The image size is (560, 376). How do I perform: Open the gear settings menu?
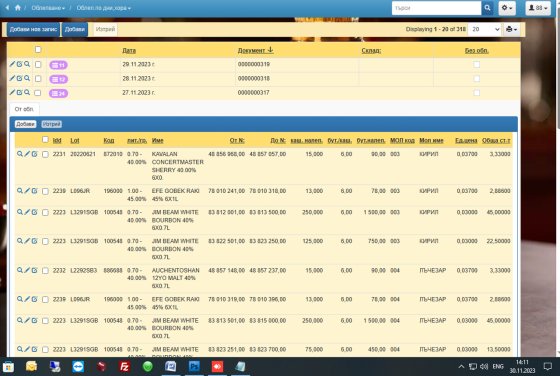coord(507,8)
